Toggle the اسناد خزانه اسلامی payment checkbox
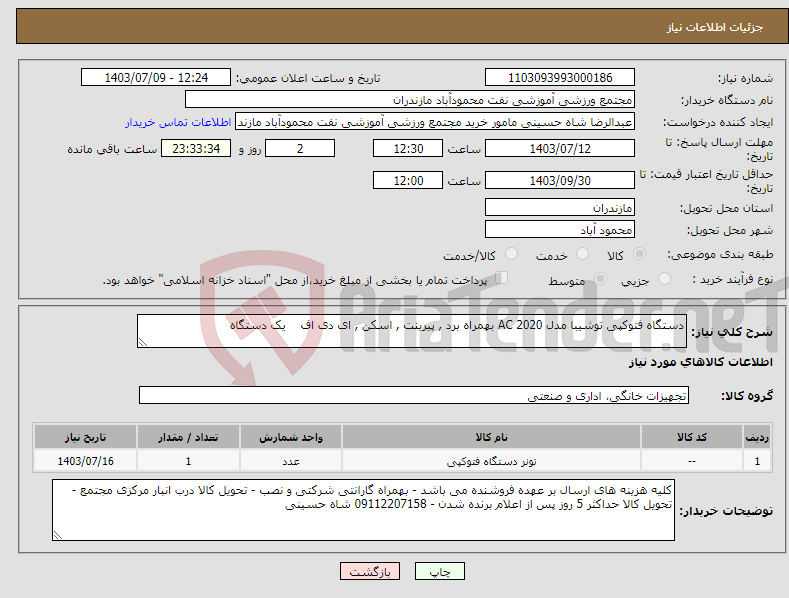789x598 pixels. [x=502, y=277]
